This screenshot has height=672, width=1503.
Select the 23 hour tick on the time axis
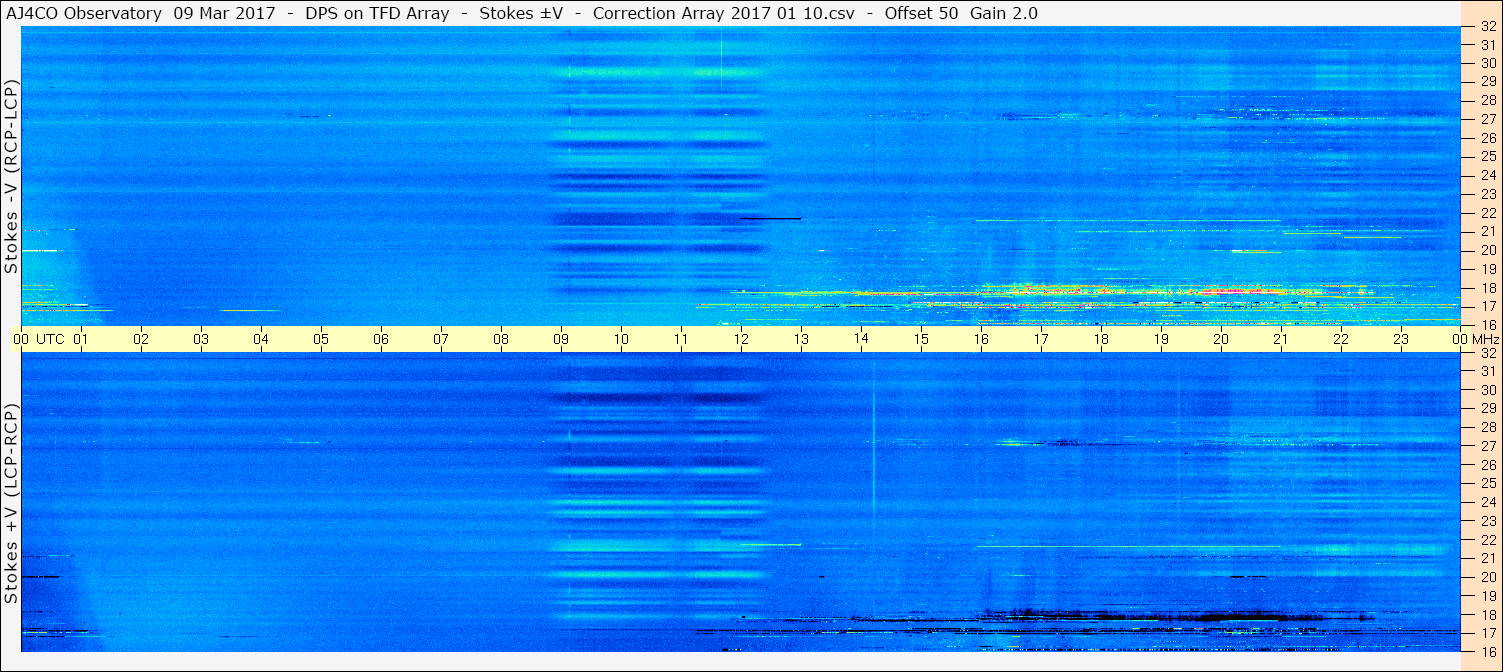coord(1401,340)
